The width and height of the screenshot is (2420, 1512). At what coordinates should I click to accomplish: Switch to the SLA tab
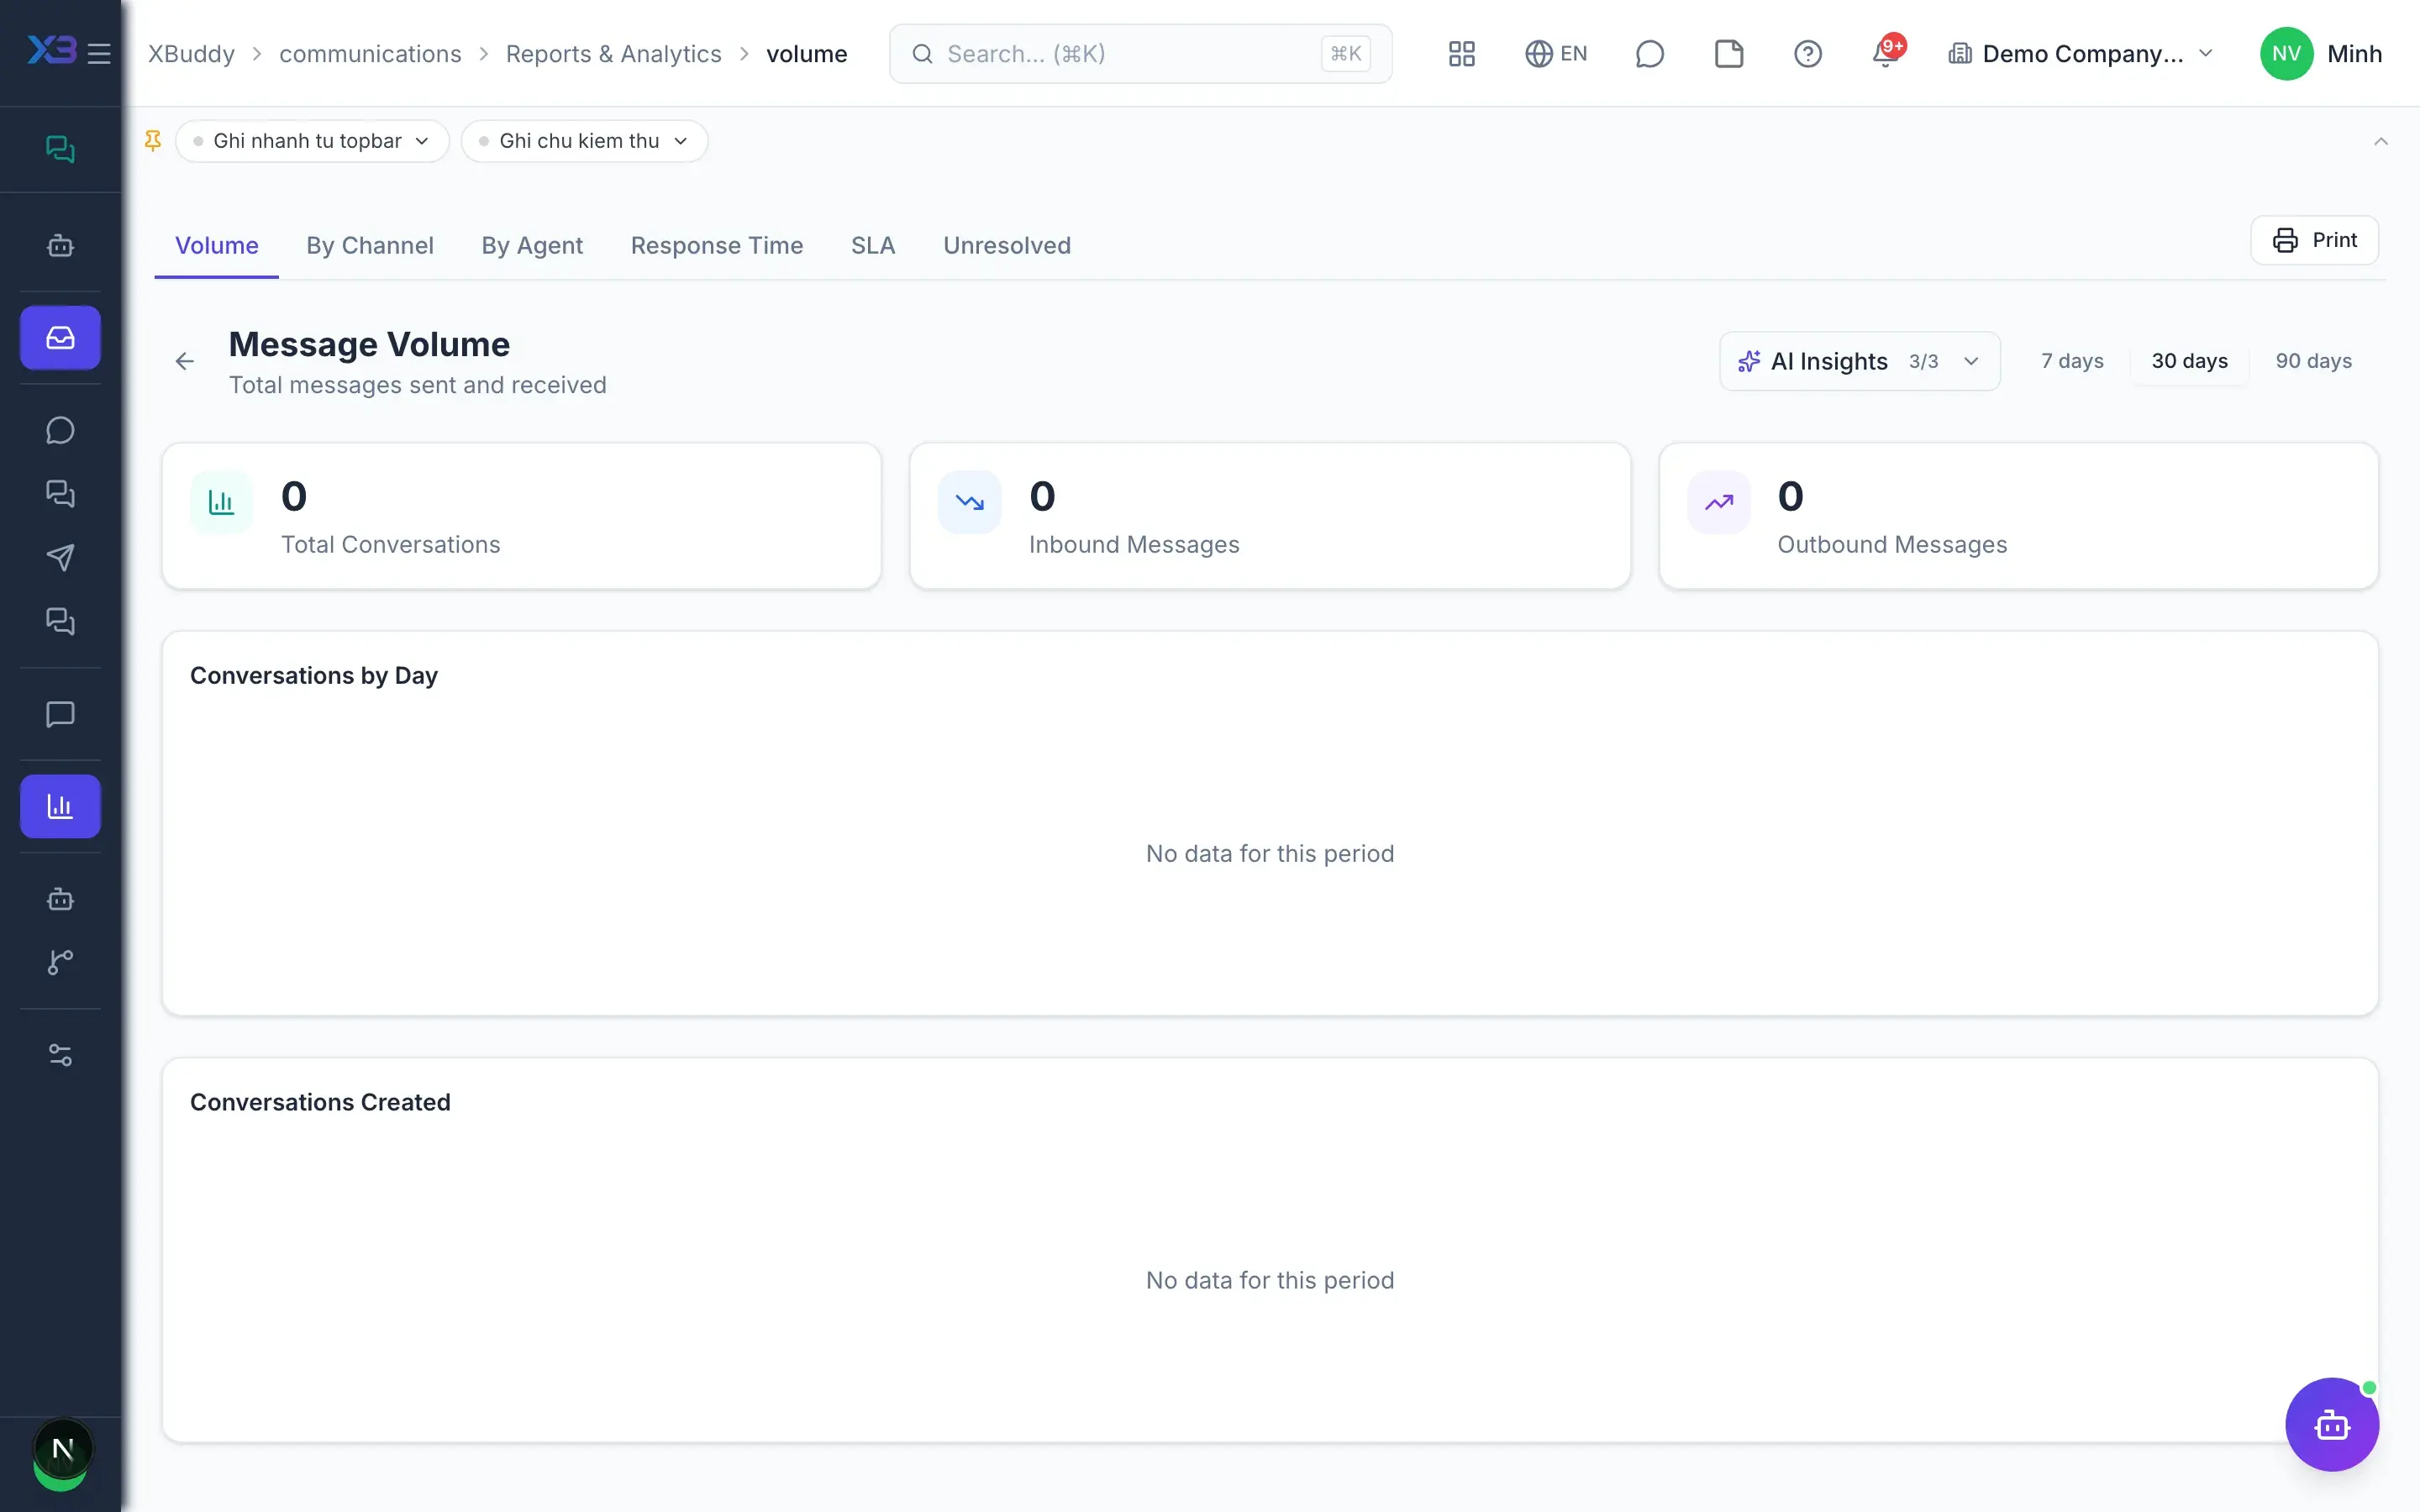pos(873,246)
